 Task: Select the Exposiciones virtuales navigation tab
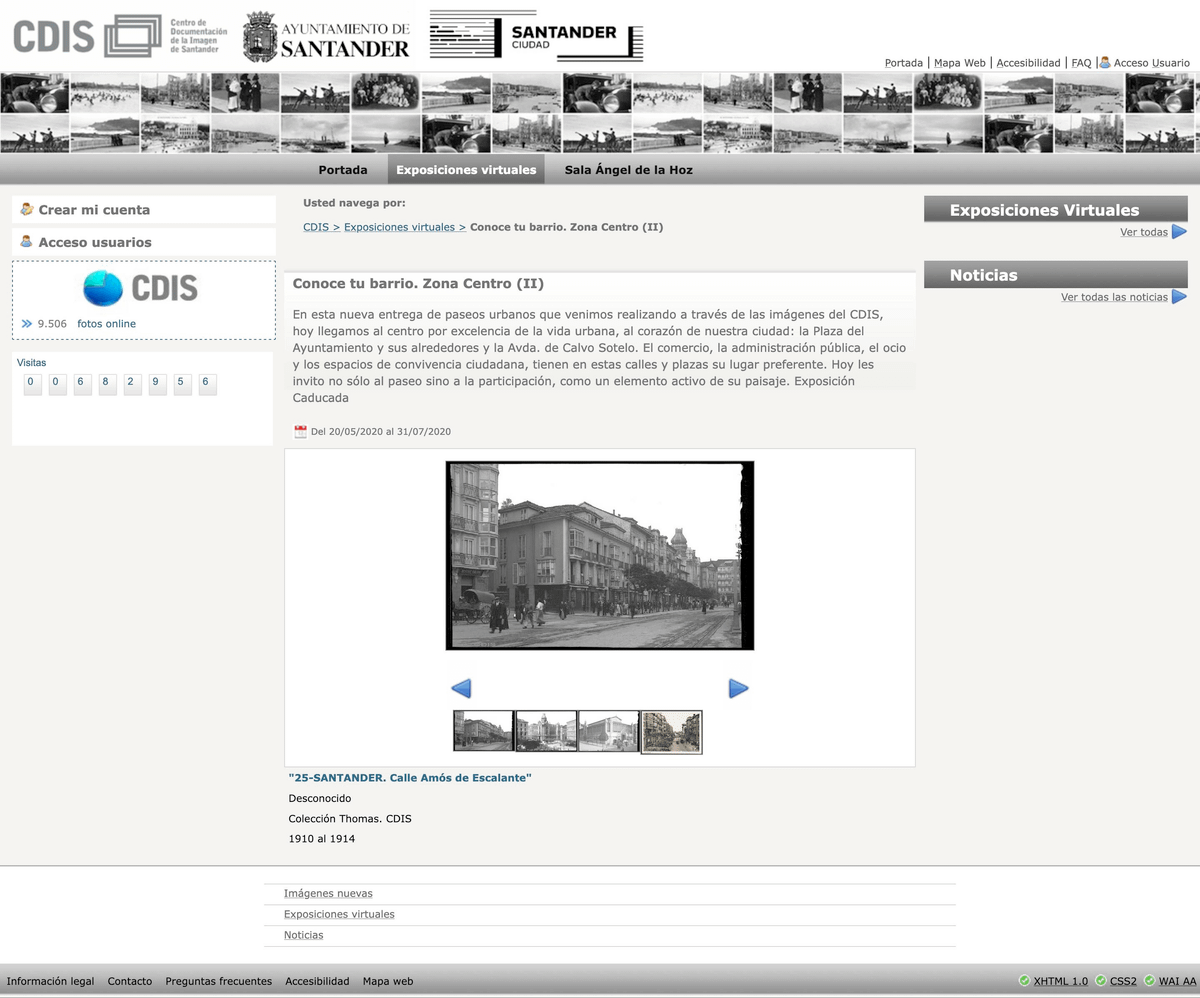click(466, 170)
